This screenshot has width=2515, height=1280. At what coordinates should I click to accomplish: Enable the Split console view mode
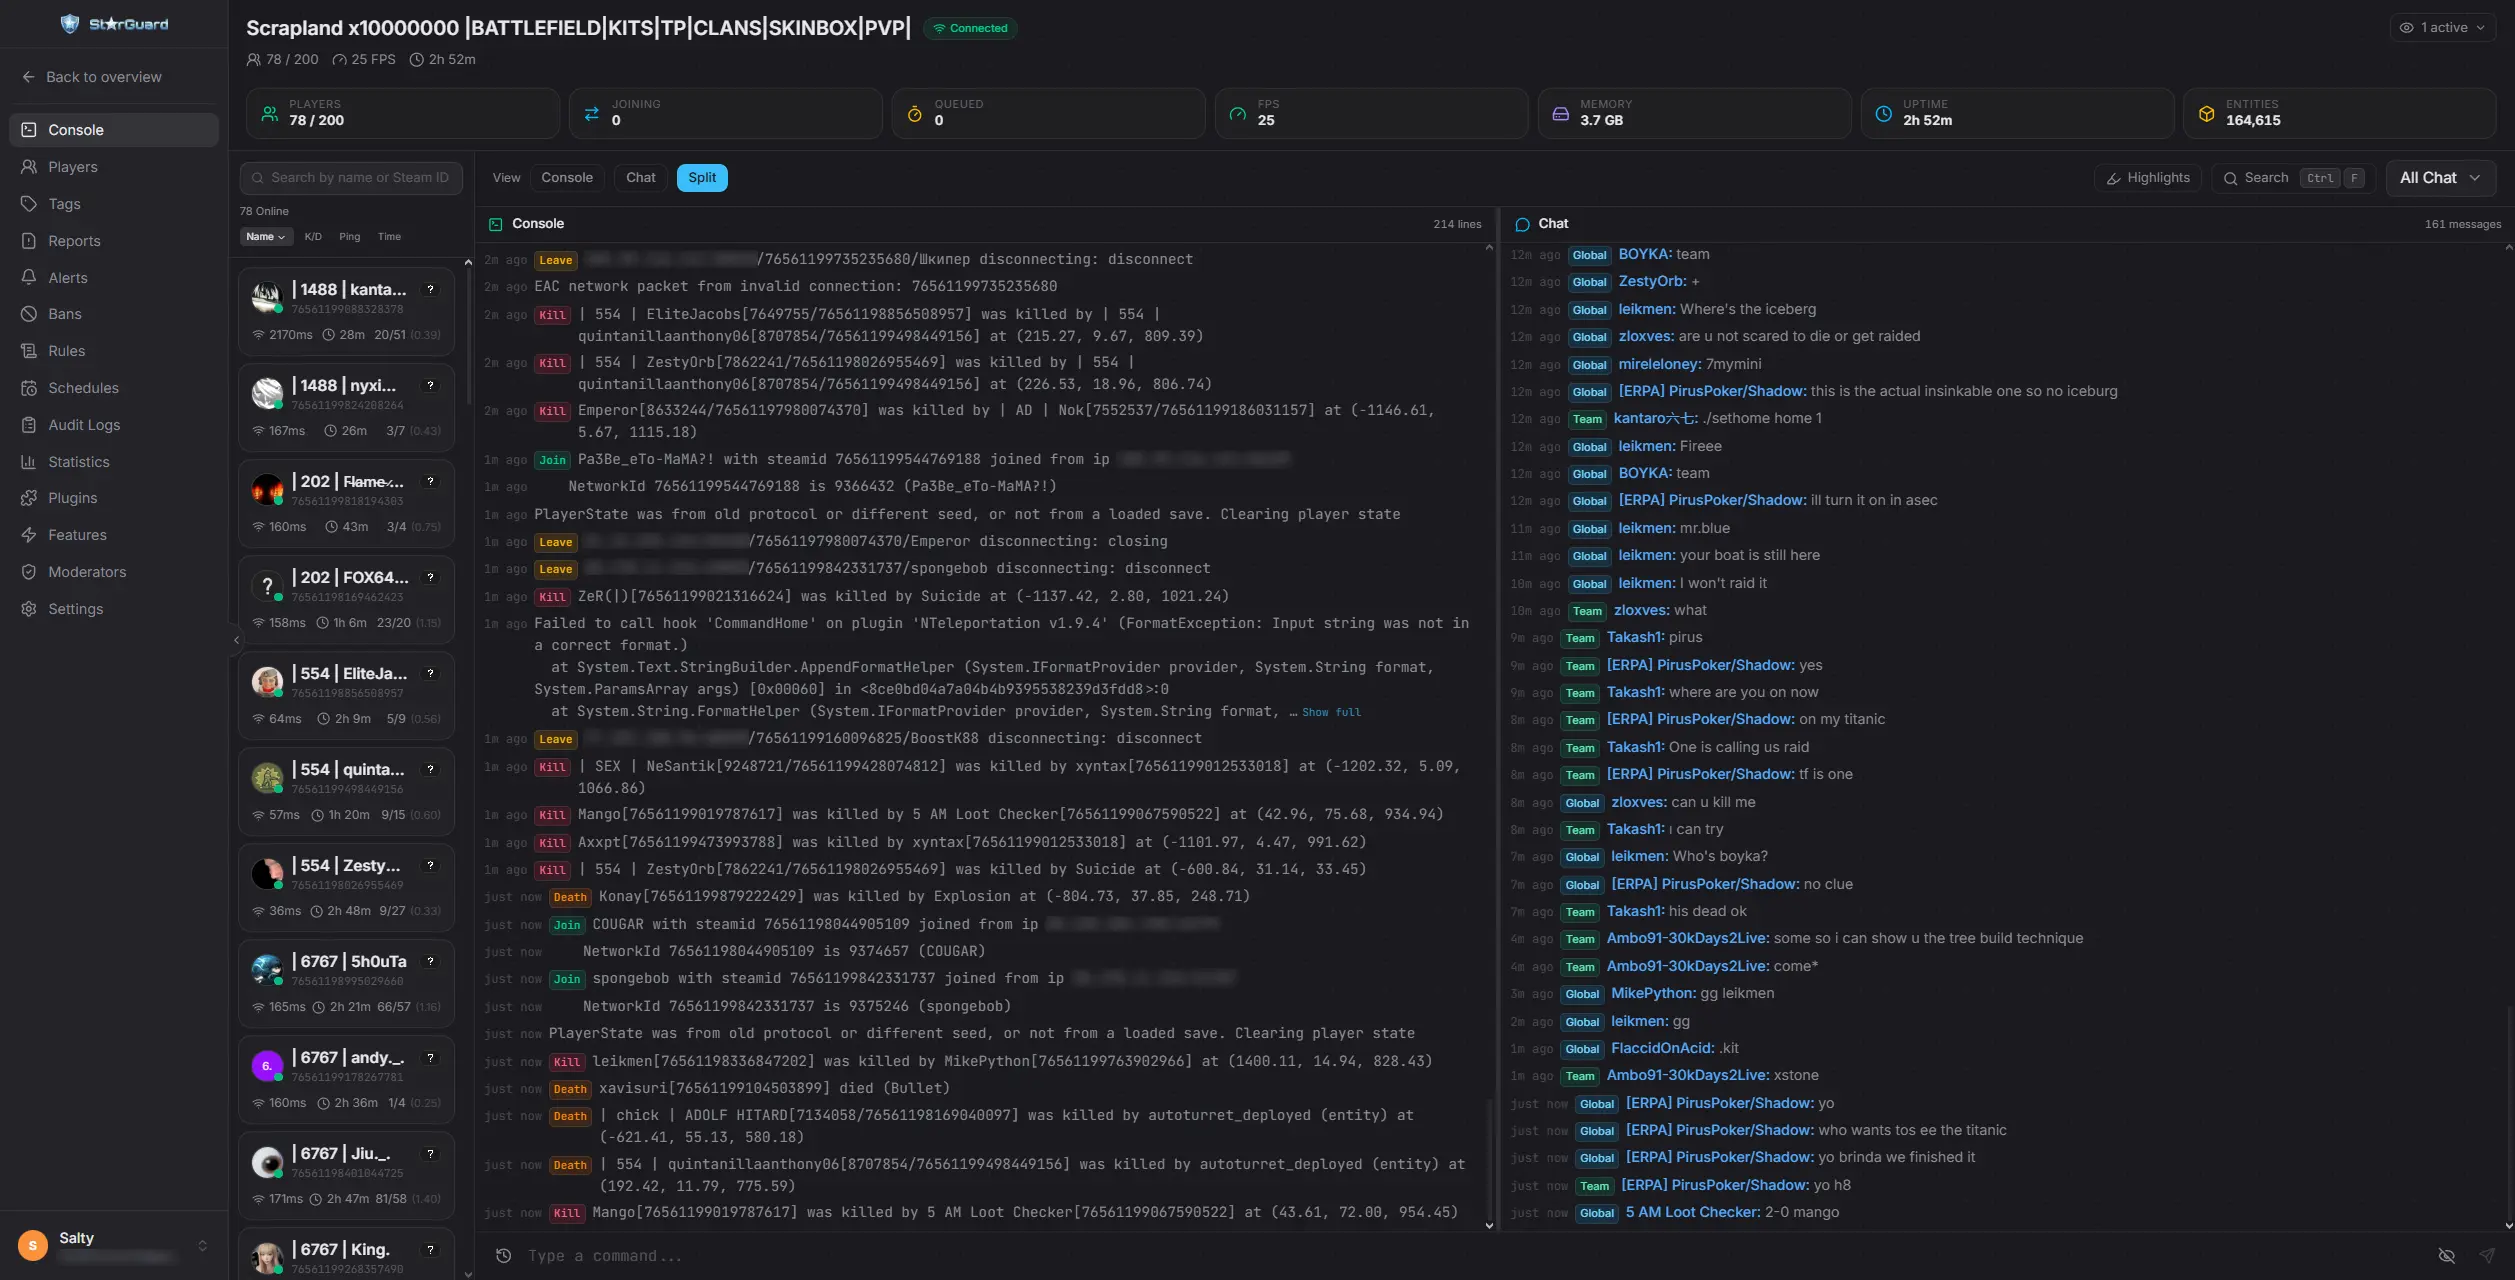(701, 177)
